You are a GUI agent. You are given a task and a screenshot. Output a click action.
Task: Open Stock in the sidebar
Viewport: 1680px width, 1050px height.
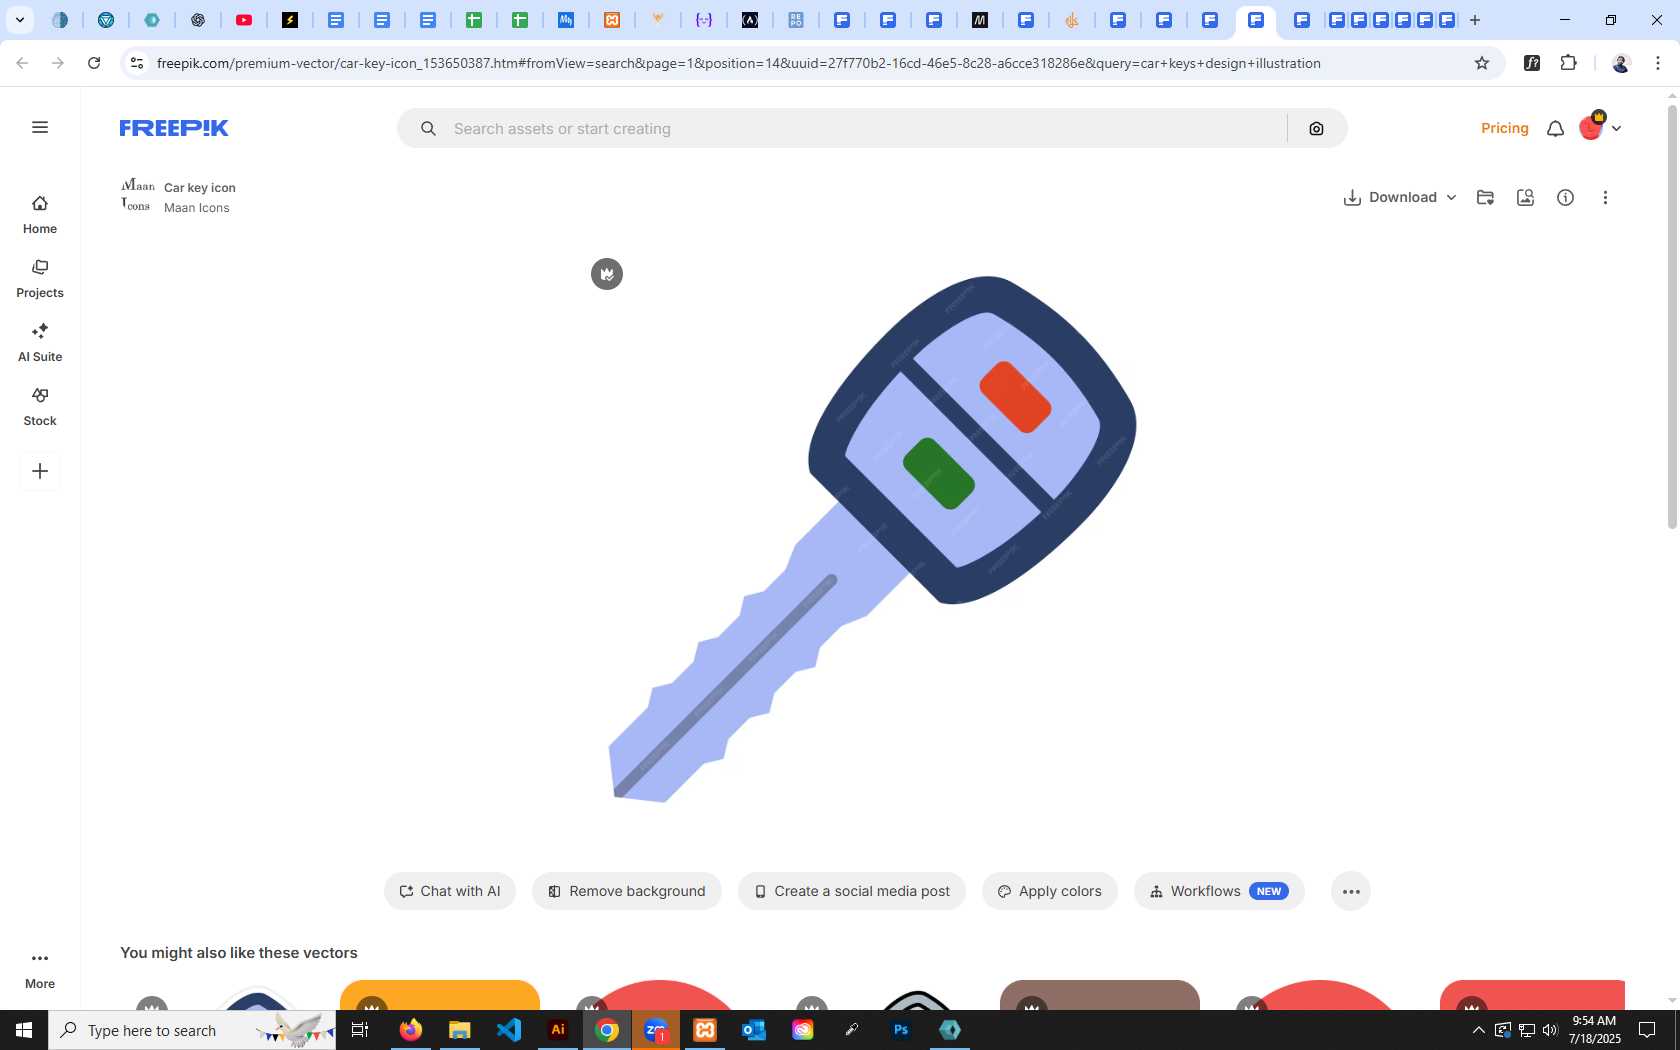40,407
